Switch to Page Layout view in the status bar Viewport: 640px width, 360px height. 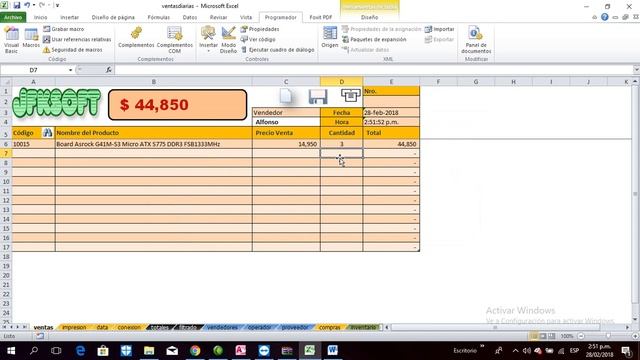pyautogui.click(x=543, y=336)
